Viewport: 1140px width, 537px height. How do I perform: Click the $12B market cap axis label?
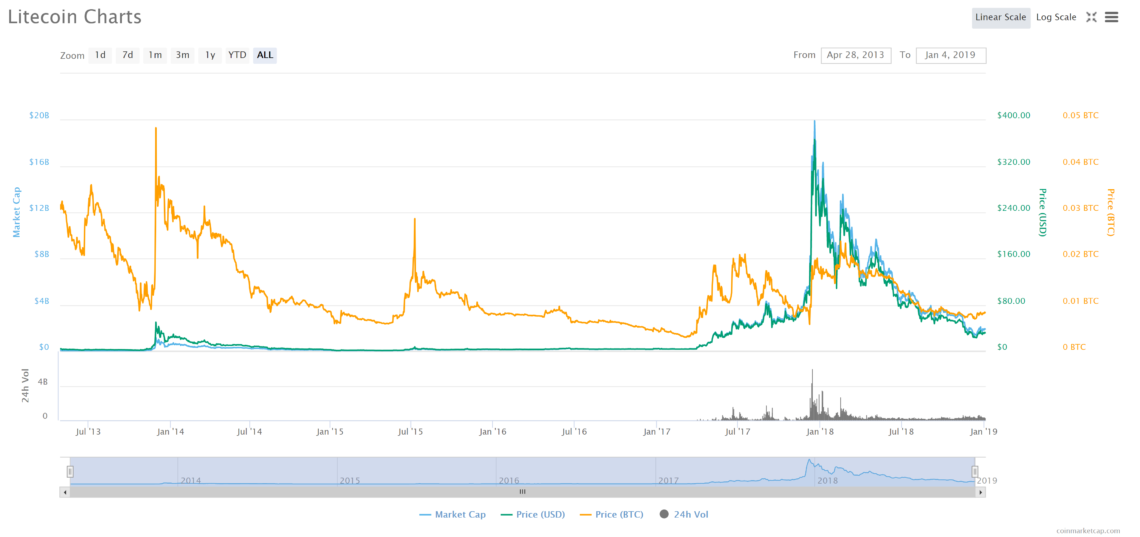39,209
